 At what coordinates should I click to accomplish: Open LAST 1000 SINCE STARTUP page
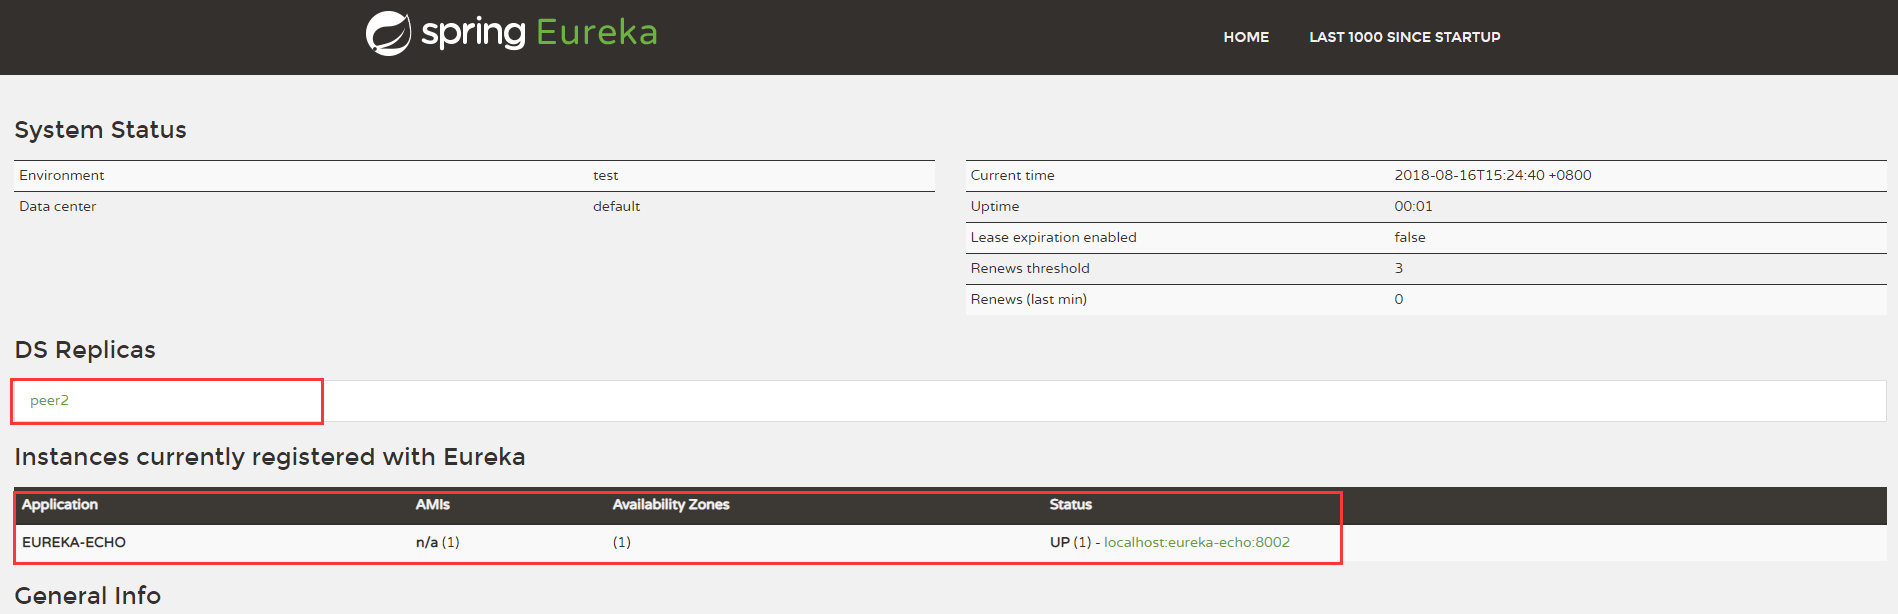click(1405, 37)
